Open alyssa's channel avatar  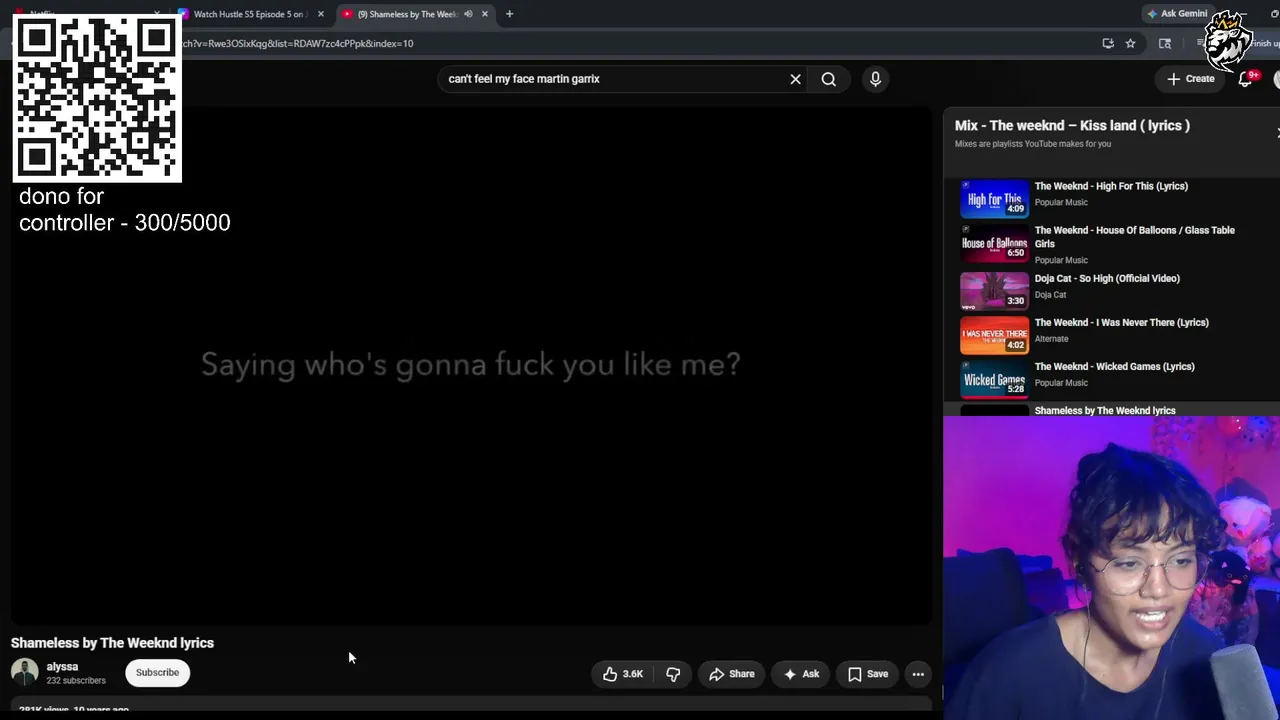click(25, 672)
